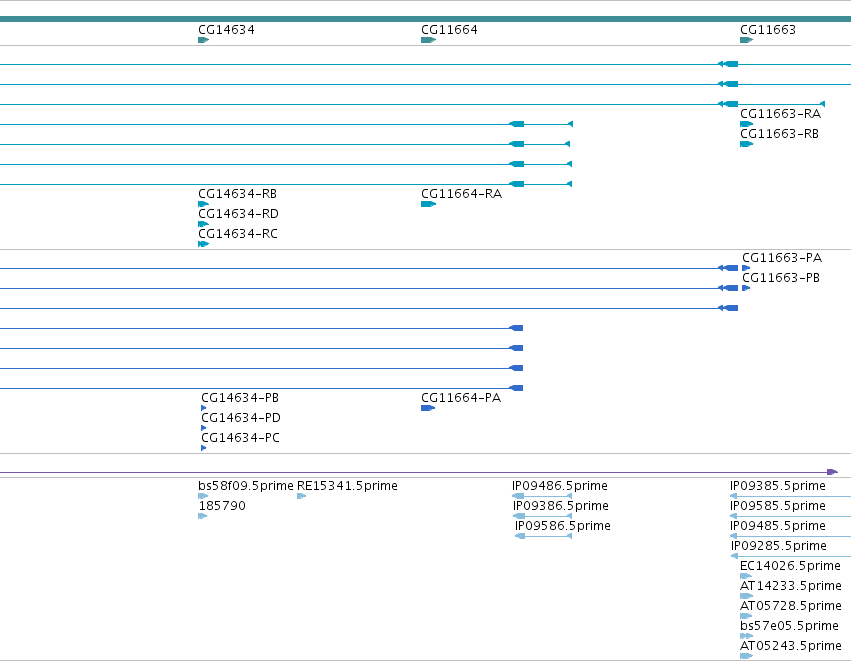Screen dimensions: 851x661
Task: Select EST RE15341.5prime label
Action: pos(347,486)
